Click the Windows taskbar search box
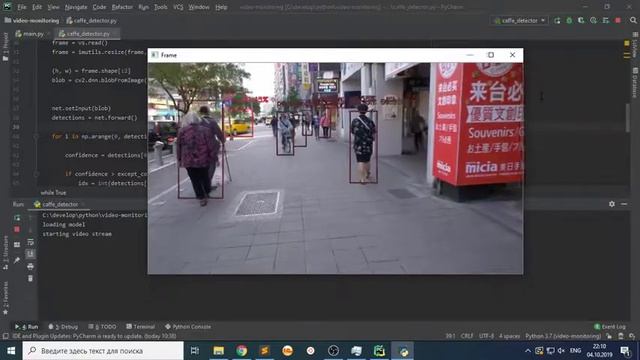Image resolution: width=640 pixels, height=360 pixels. (x=103, y=351)
